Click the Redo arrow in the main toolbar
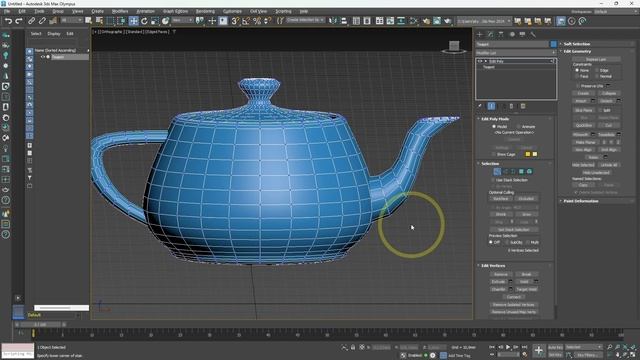 pyautogui.click(x=18, y=21)
